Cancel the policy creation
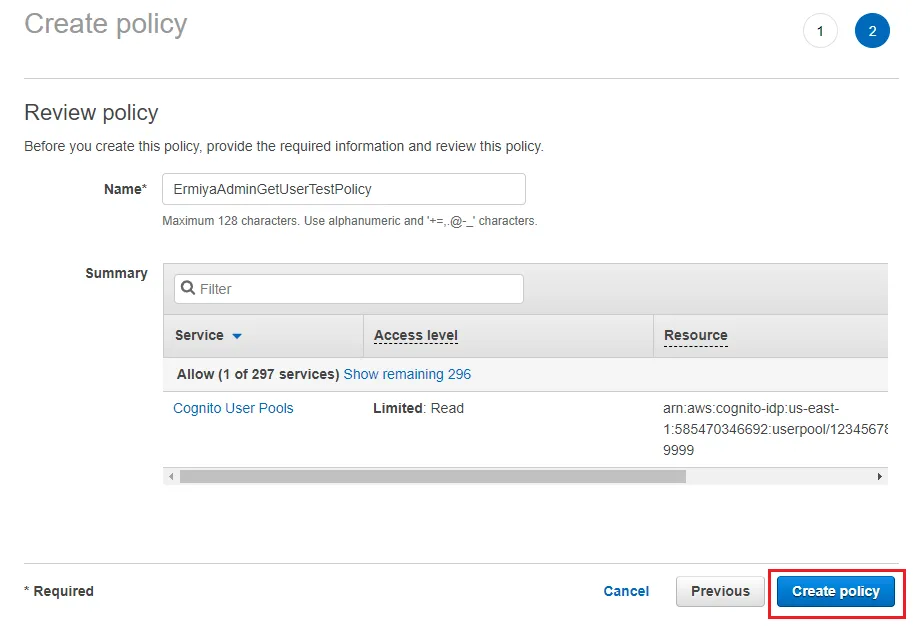The image size is (923, 634). [x=626, y=591]
